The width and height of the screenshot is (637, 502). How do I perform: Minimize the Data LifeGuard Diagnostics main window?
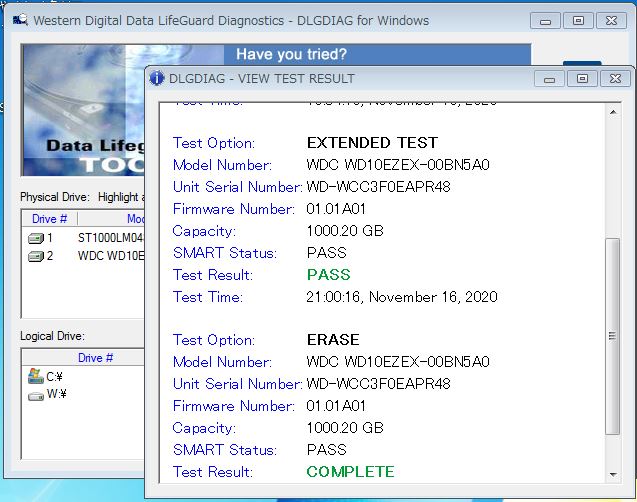point(546,21)
